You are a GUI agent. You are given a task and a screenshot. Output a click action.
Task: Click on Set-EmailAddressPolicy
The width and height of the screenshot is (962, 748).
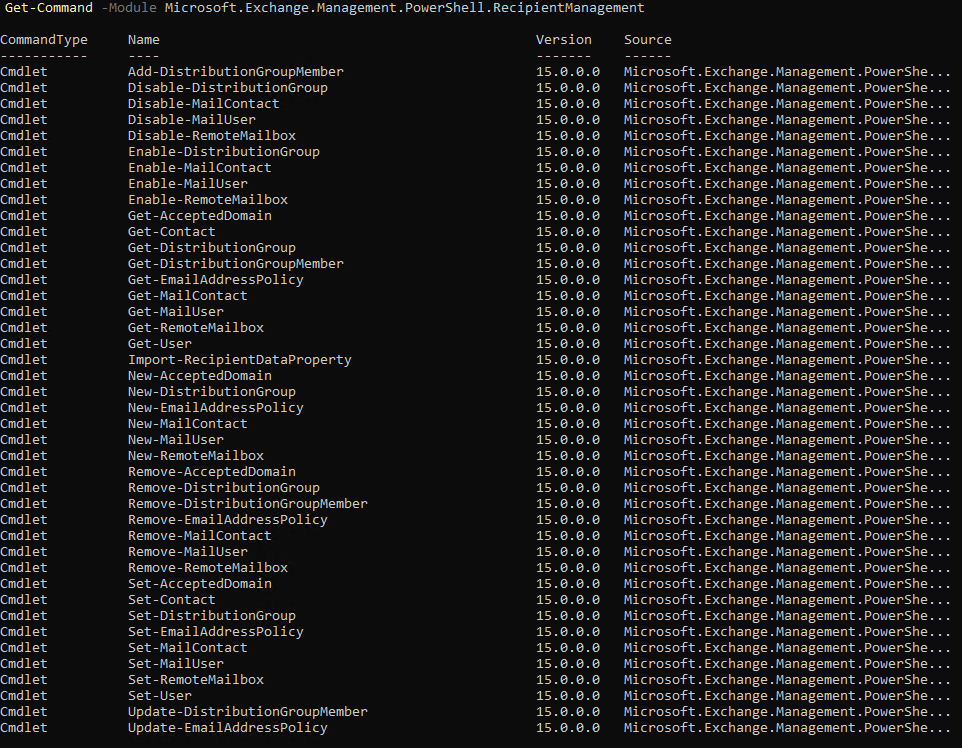click(216, 631)
